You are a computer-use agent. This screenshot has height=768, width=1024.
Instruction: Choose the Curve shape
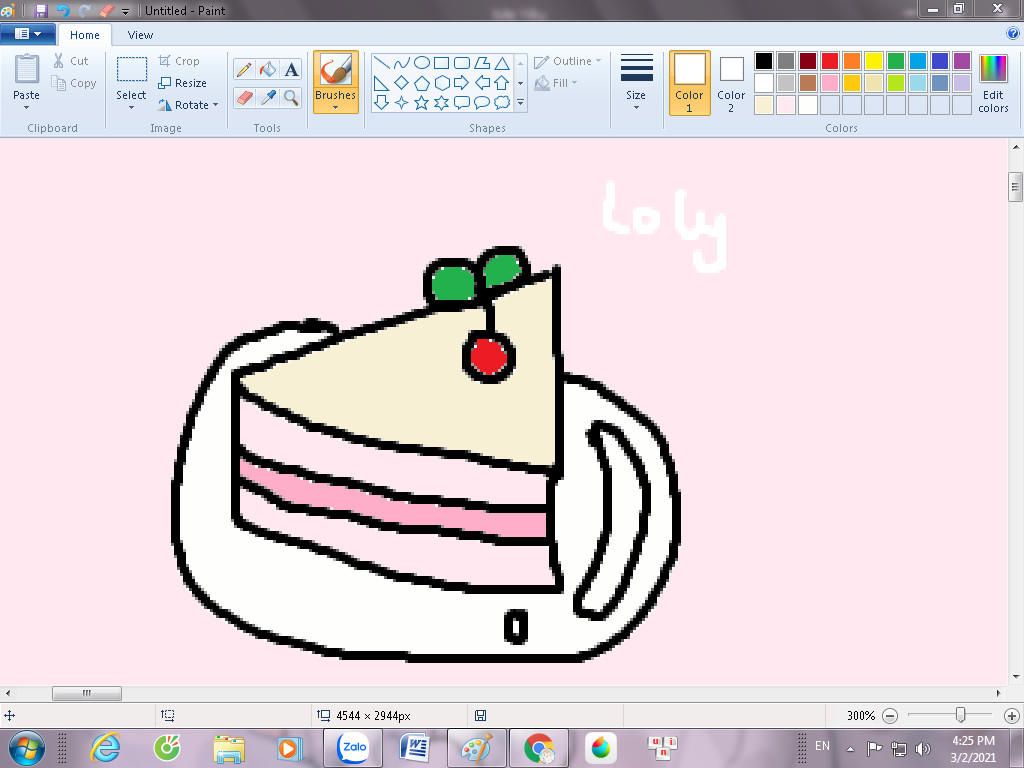coord(402,63)
